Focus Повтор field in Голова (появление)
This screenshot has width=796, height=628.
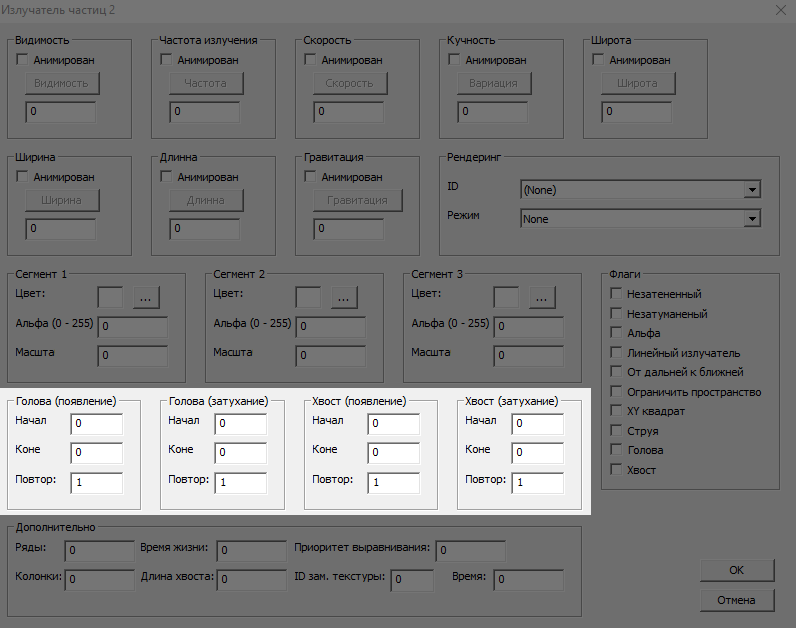(x=97, y=483)
